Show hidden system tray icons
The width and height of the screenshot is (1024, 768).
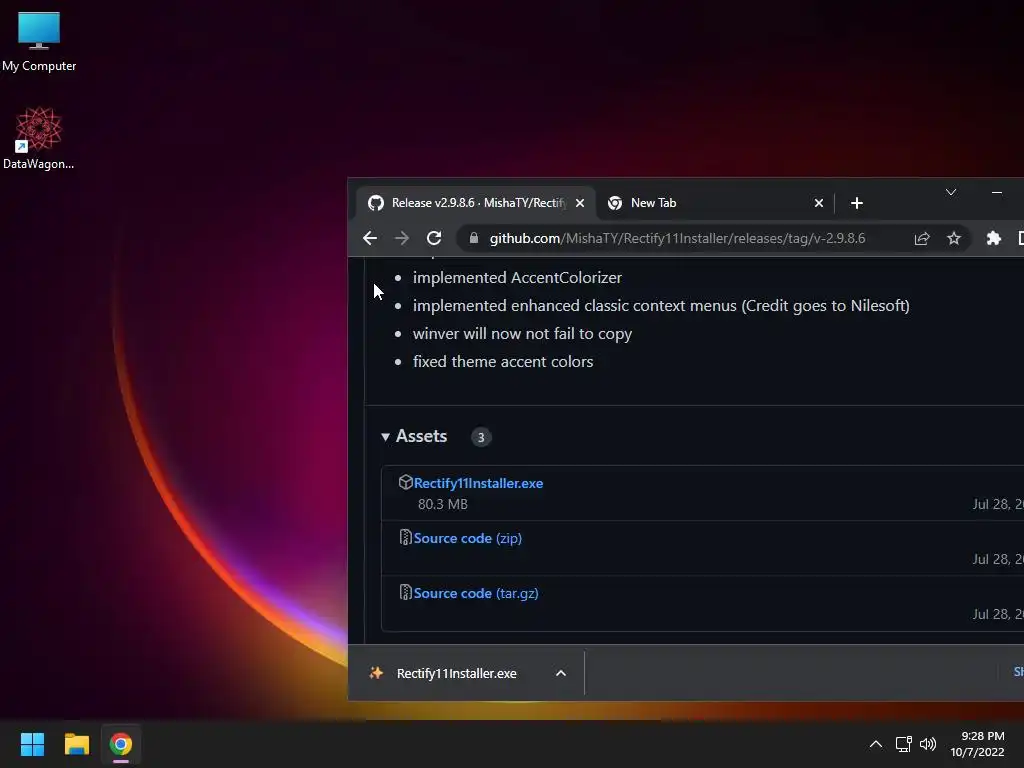pos(876,744)
